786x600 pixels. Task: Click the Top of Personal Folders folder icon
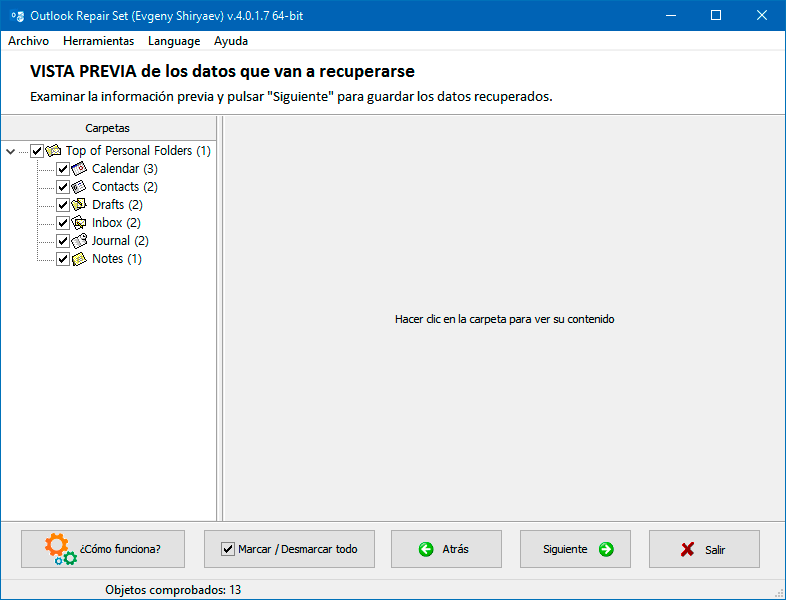coord(53,150)
